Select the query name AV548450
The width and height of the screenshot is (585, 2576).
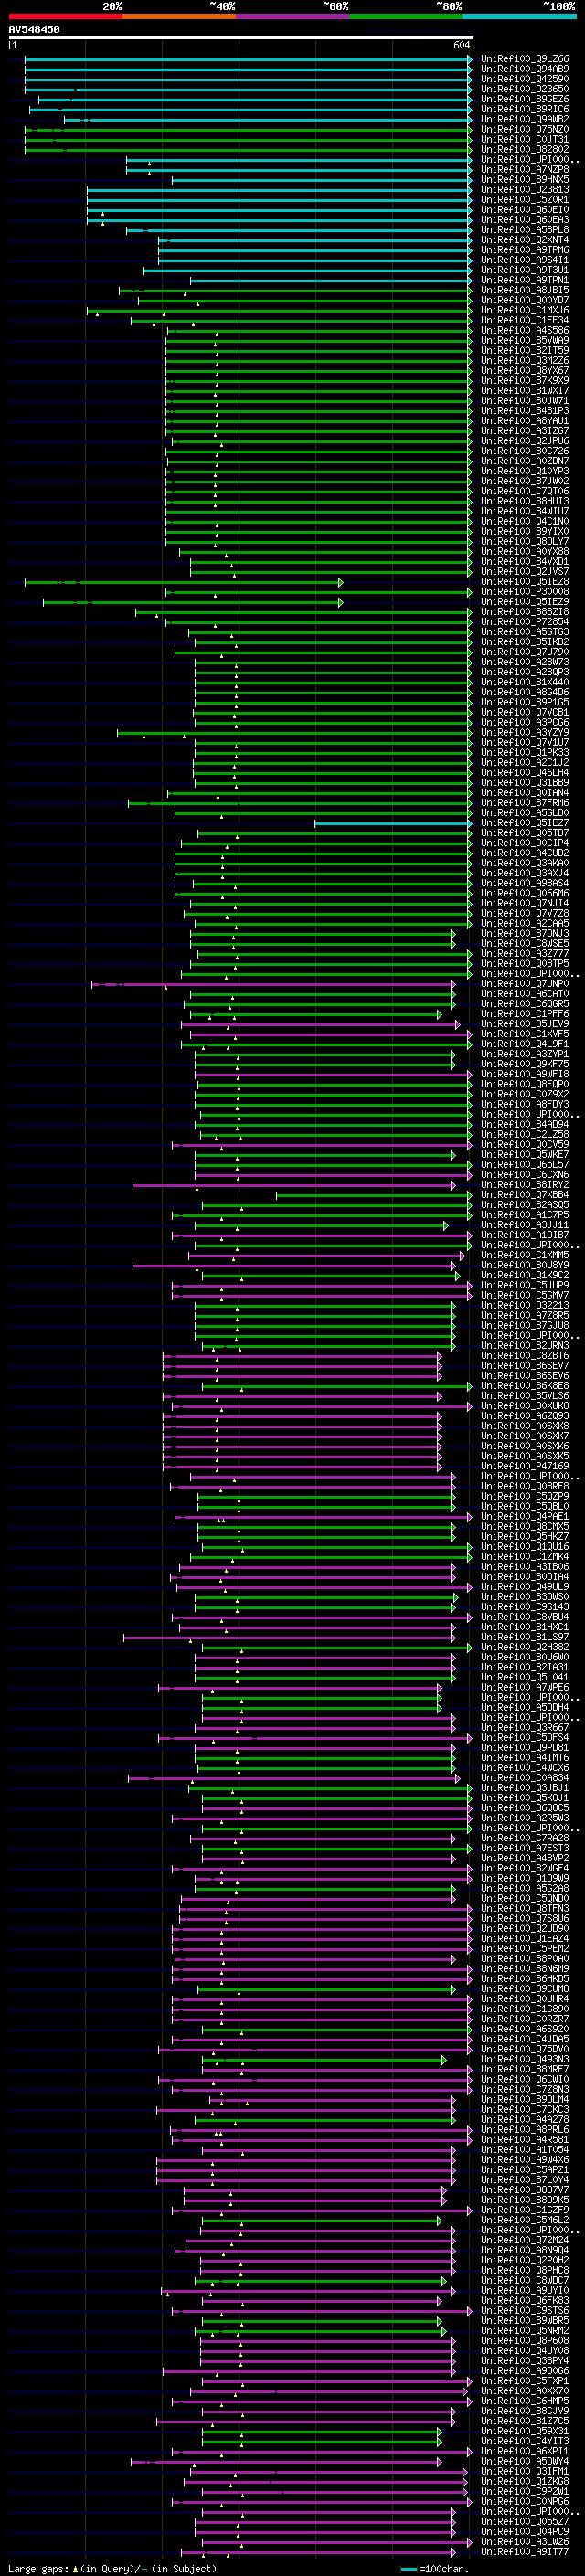[34, 29]
